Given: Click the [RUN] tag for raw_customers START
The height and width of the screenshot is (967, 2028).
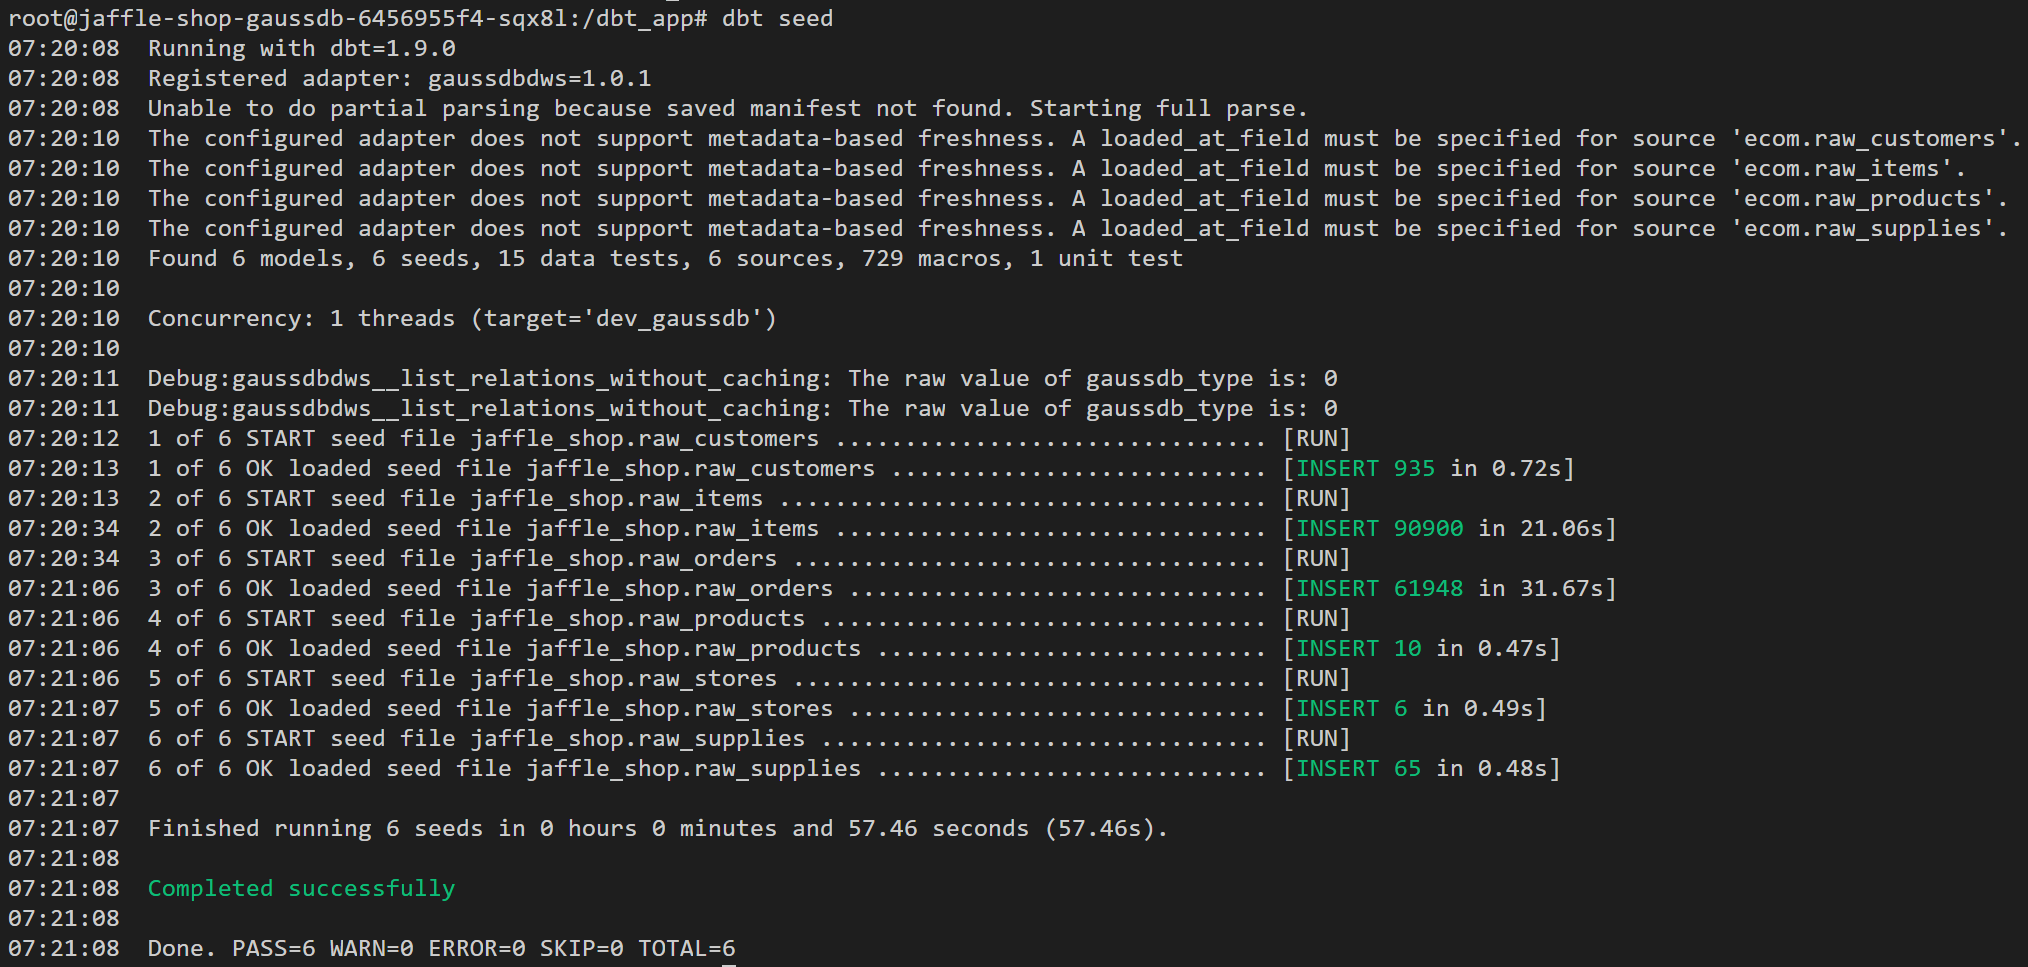Looking at the screenshot, I should (x=1316, y=438).
